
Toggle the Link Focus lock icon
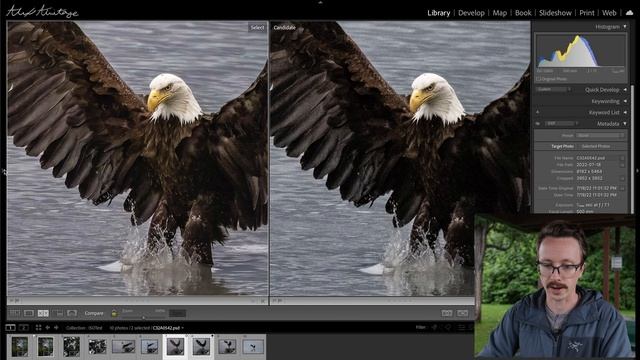(x=114, y=313)
